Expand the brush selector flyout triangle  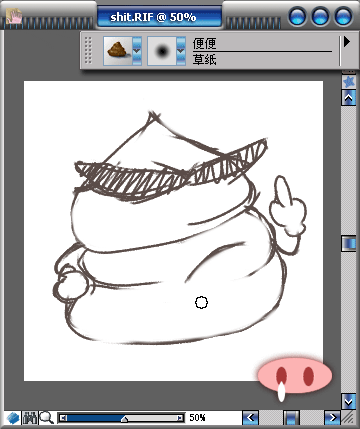(x=347, y=42)
